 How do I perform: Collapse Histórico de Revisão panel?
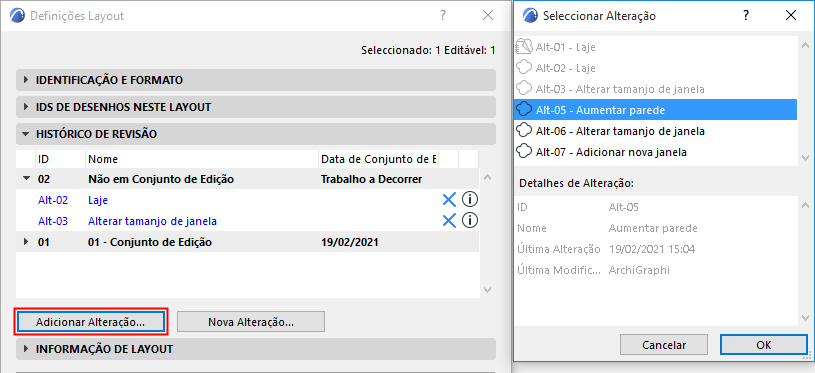coord(256,134)
